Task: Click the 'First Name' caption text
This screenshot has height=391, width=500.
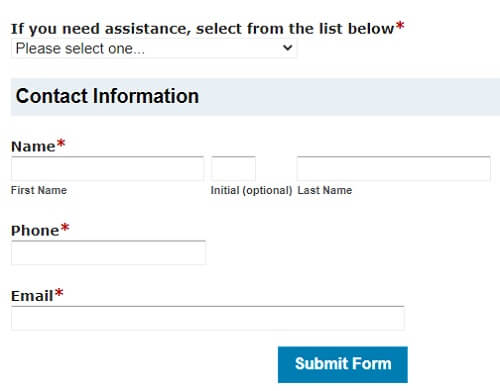Action: click(x=39, y=190)
